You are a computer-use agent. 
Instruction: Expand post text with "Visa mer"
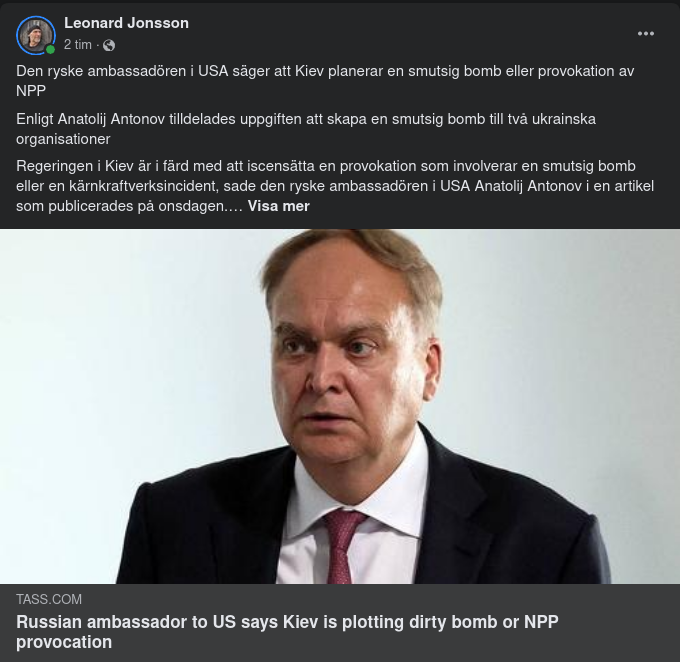pyautogui.click(x=278, y=206)
